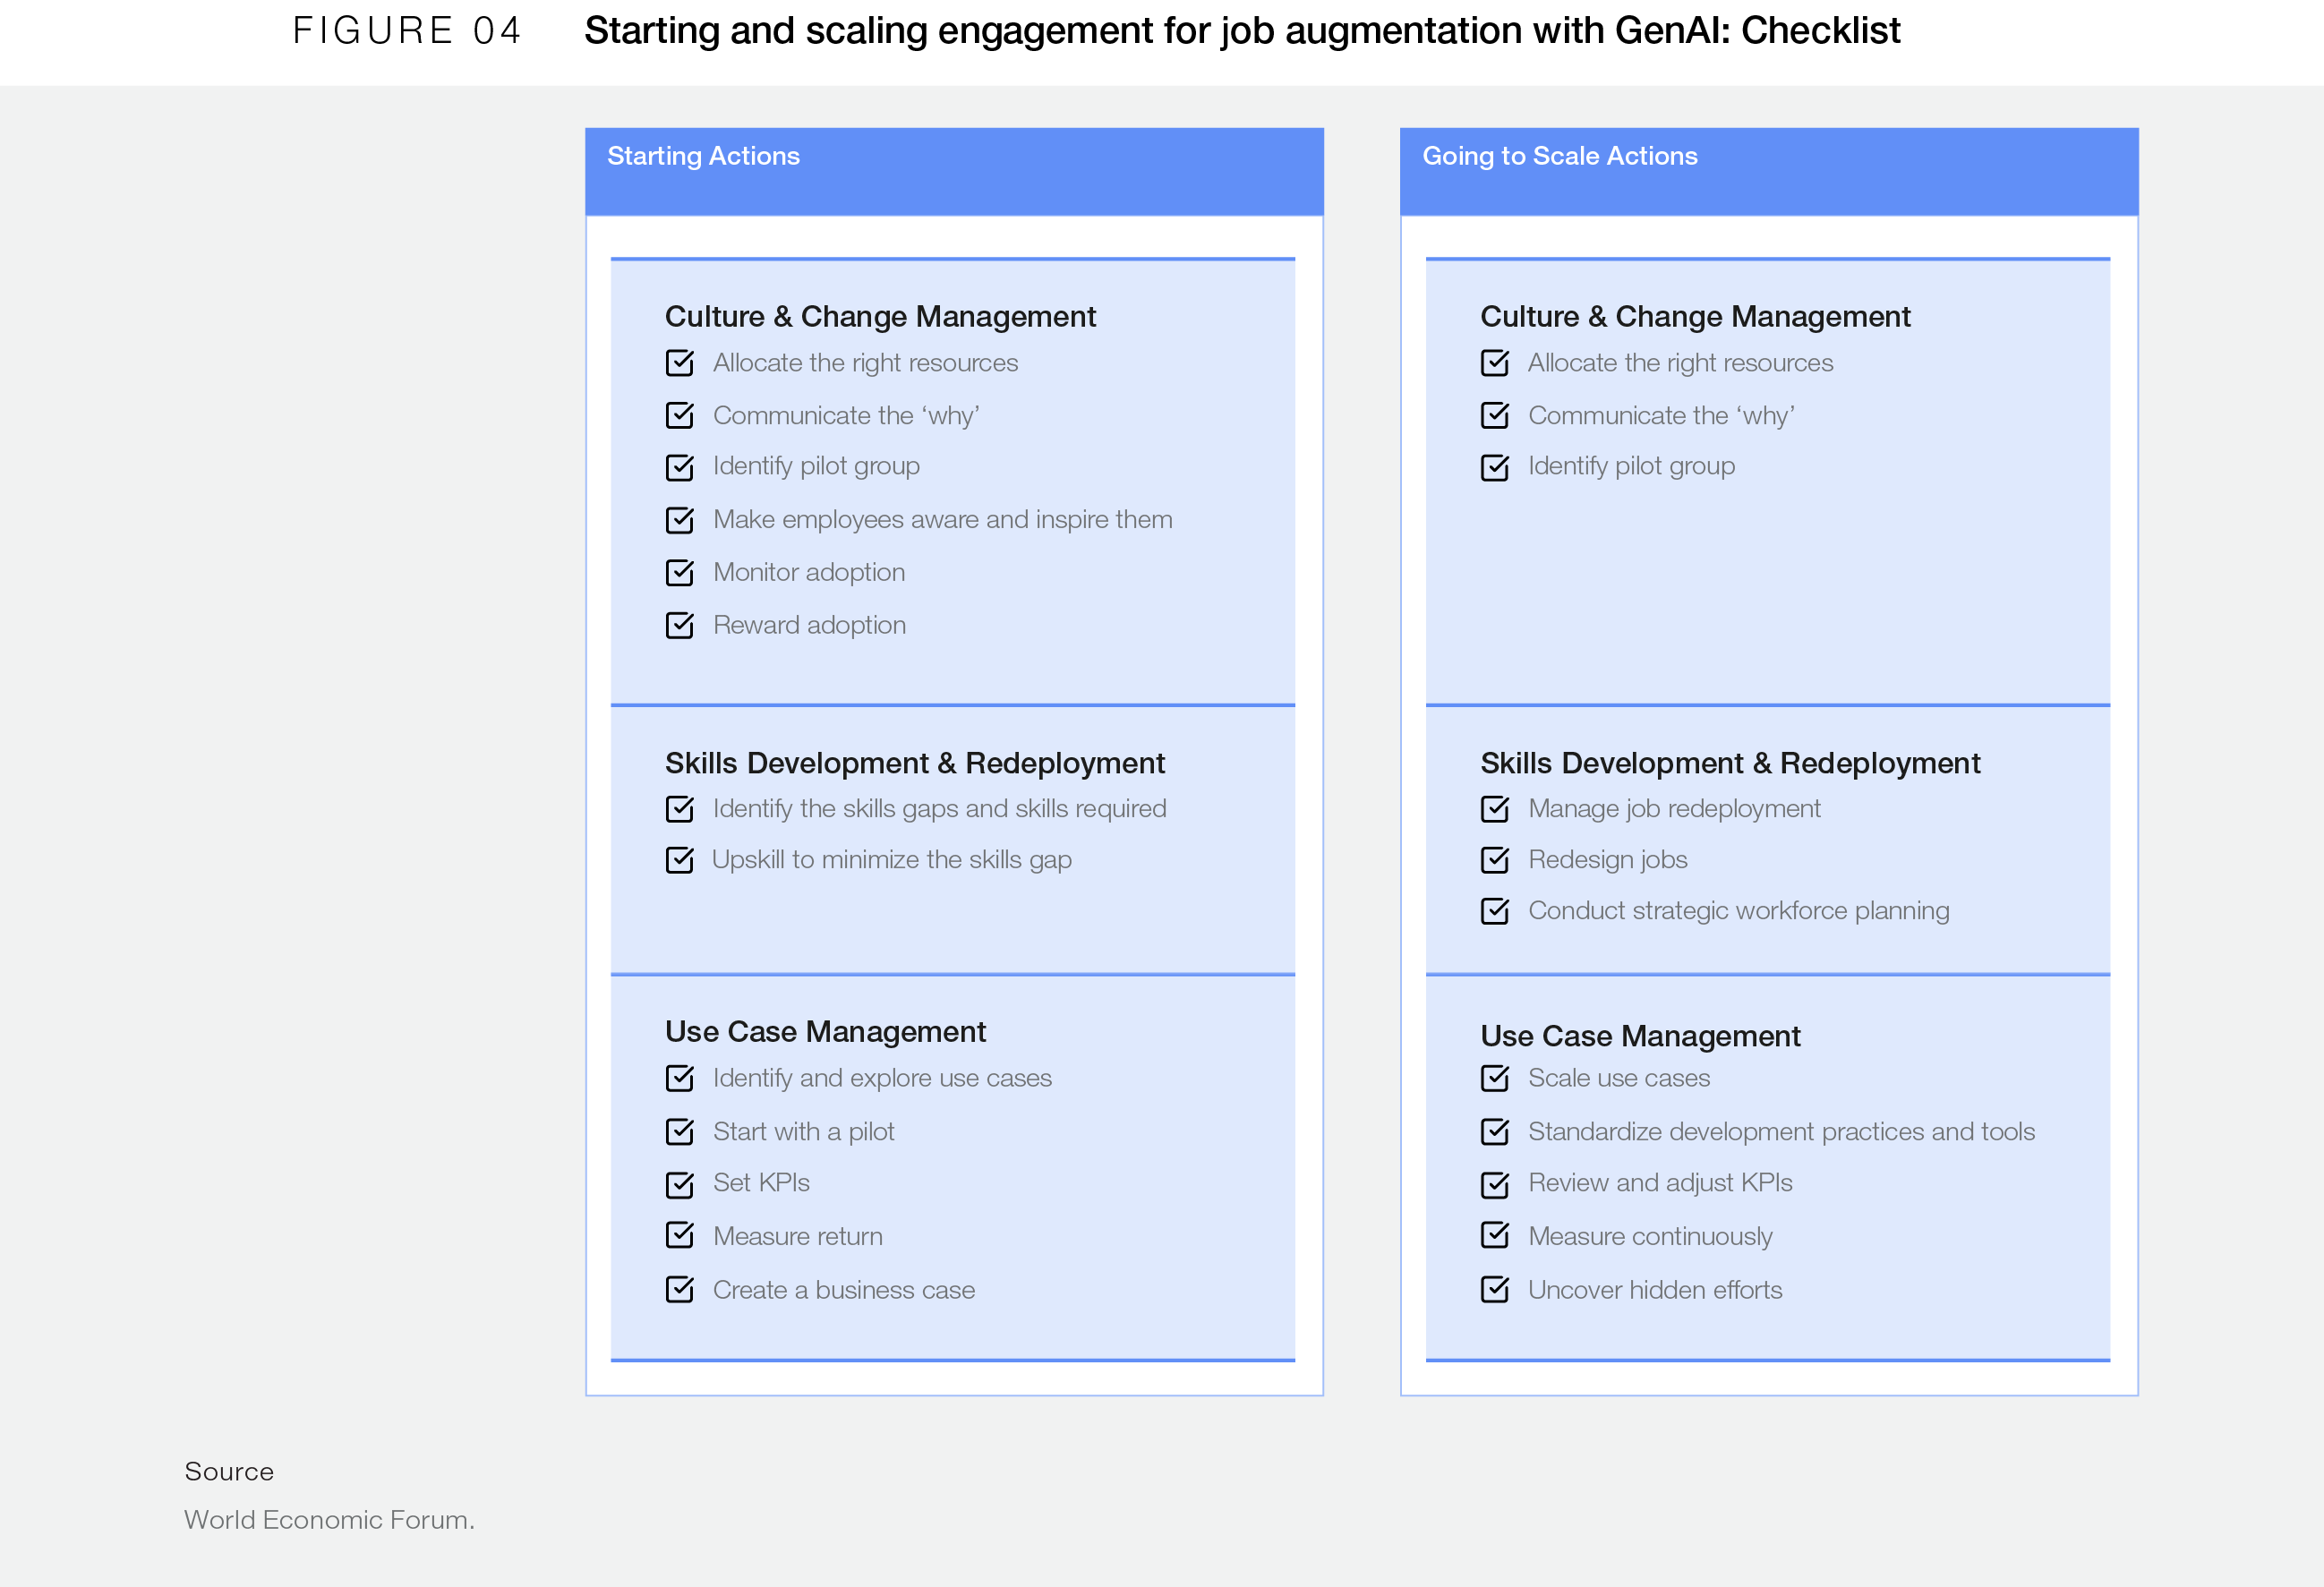Toggle the 'Reward adoption' checkbox

(679, 626)
